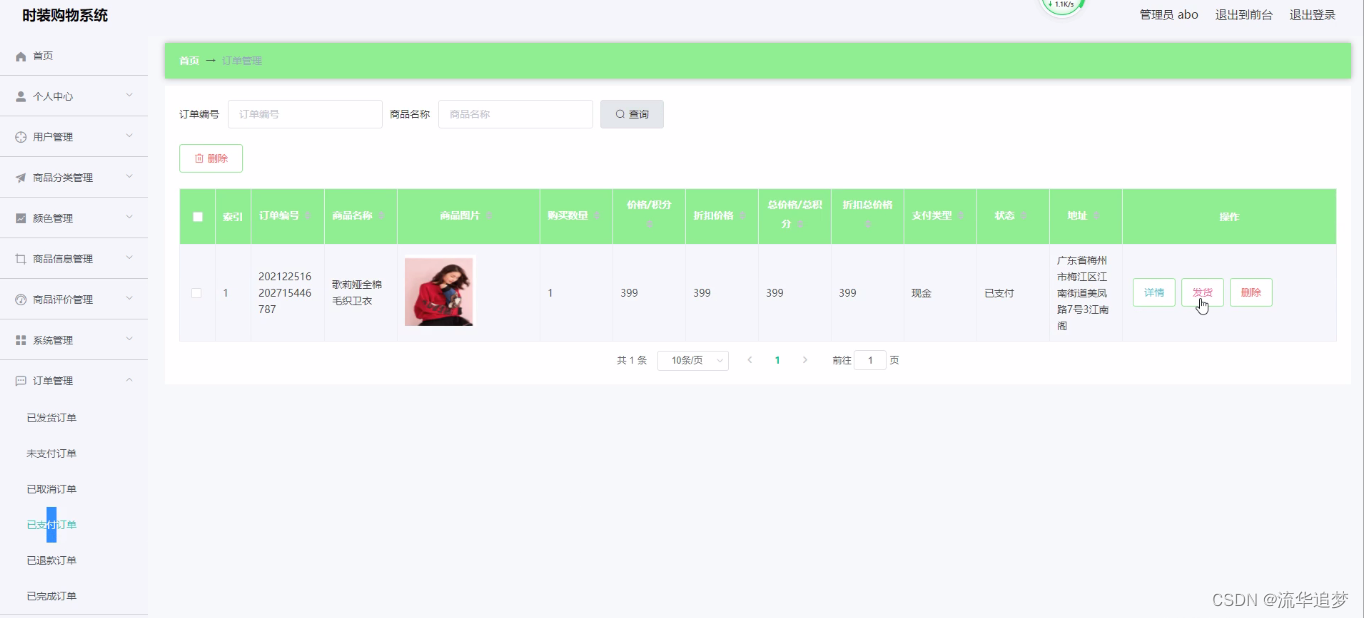The image size is (1364, 618).
Task: Click the 共 1 条 total count text
Action: pyautogui.click(x=632, y=360)
